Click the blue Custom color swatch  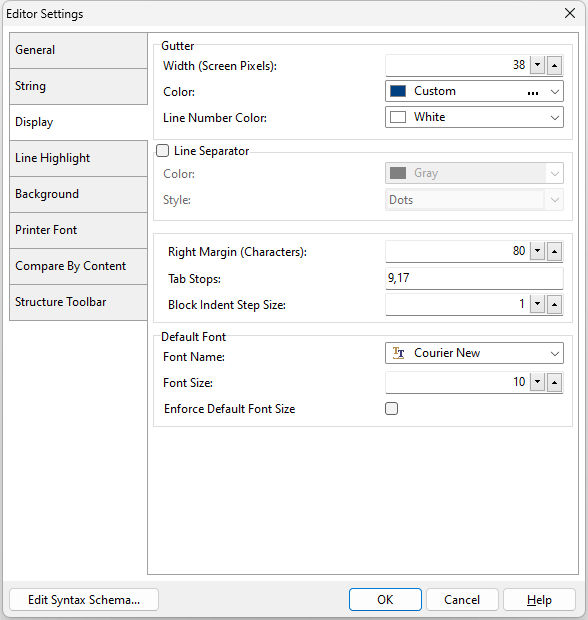(x=398, y=91)
